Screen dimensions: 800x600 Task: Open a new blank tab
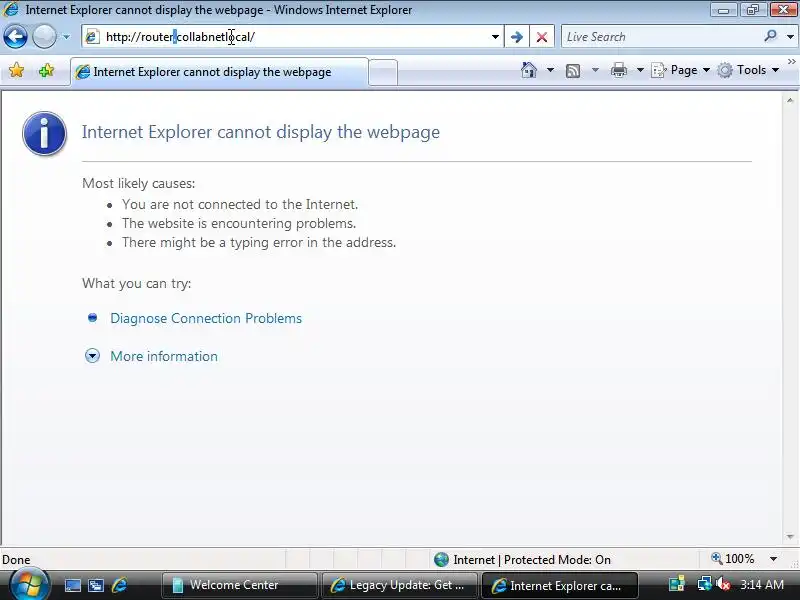383,72
